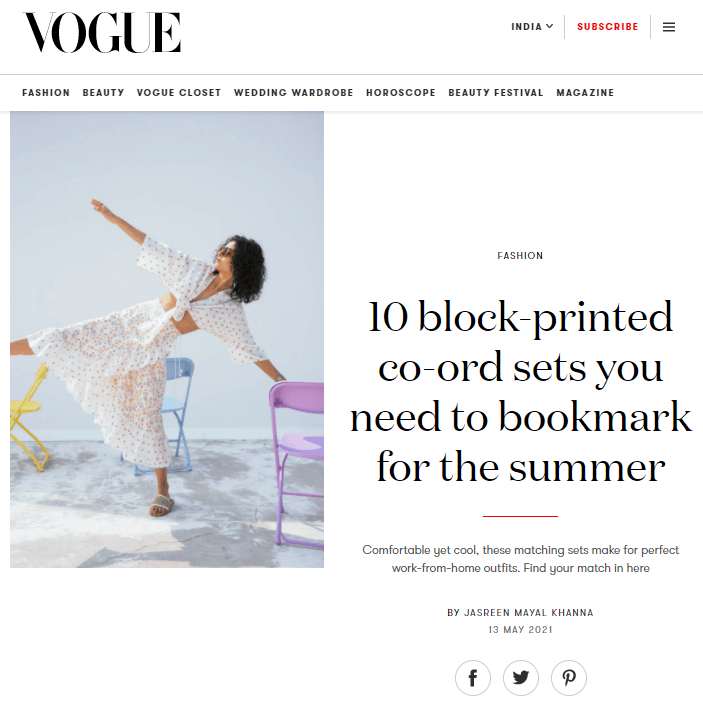
Task: Go to Beauty Festival page
Action: coord(496,93)
